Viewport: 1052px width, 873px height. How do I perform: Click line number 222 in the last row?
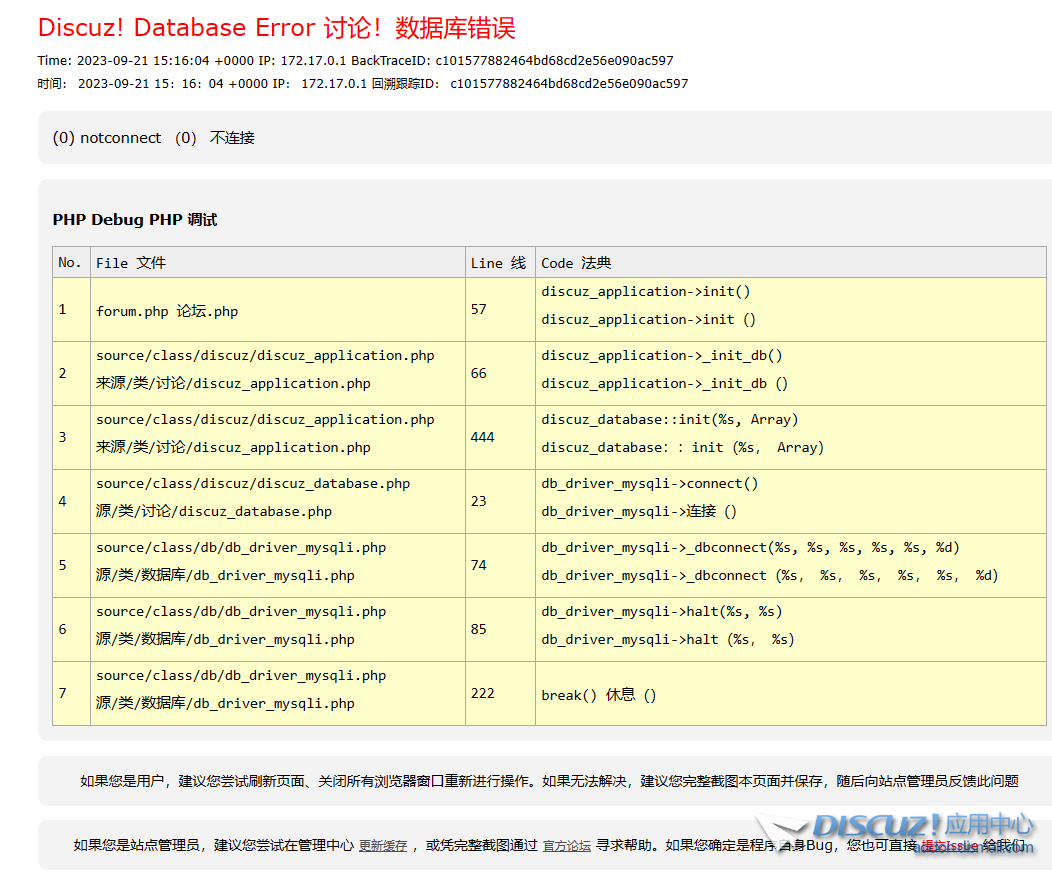(483, 693)
